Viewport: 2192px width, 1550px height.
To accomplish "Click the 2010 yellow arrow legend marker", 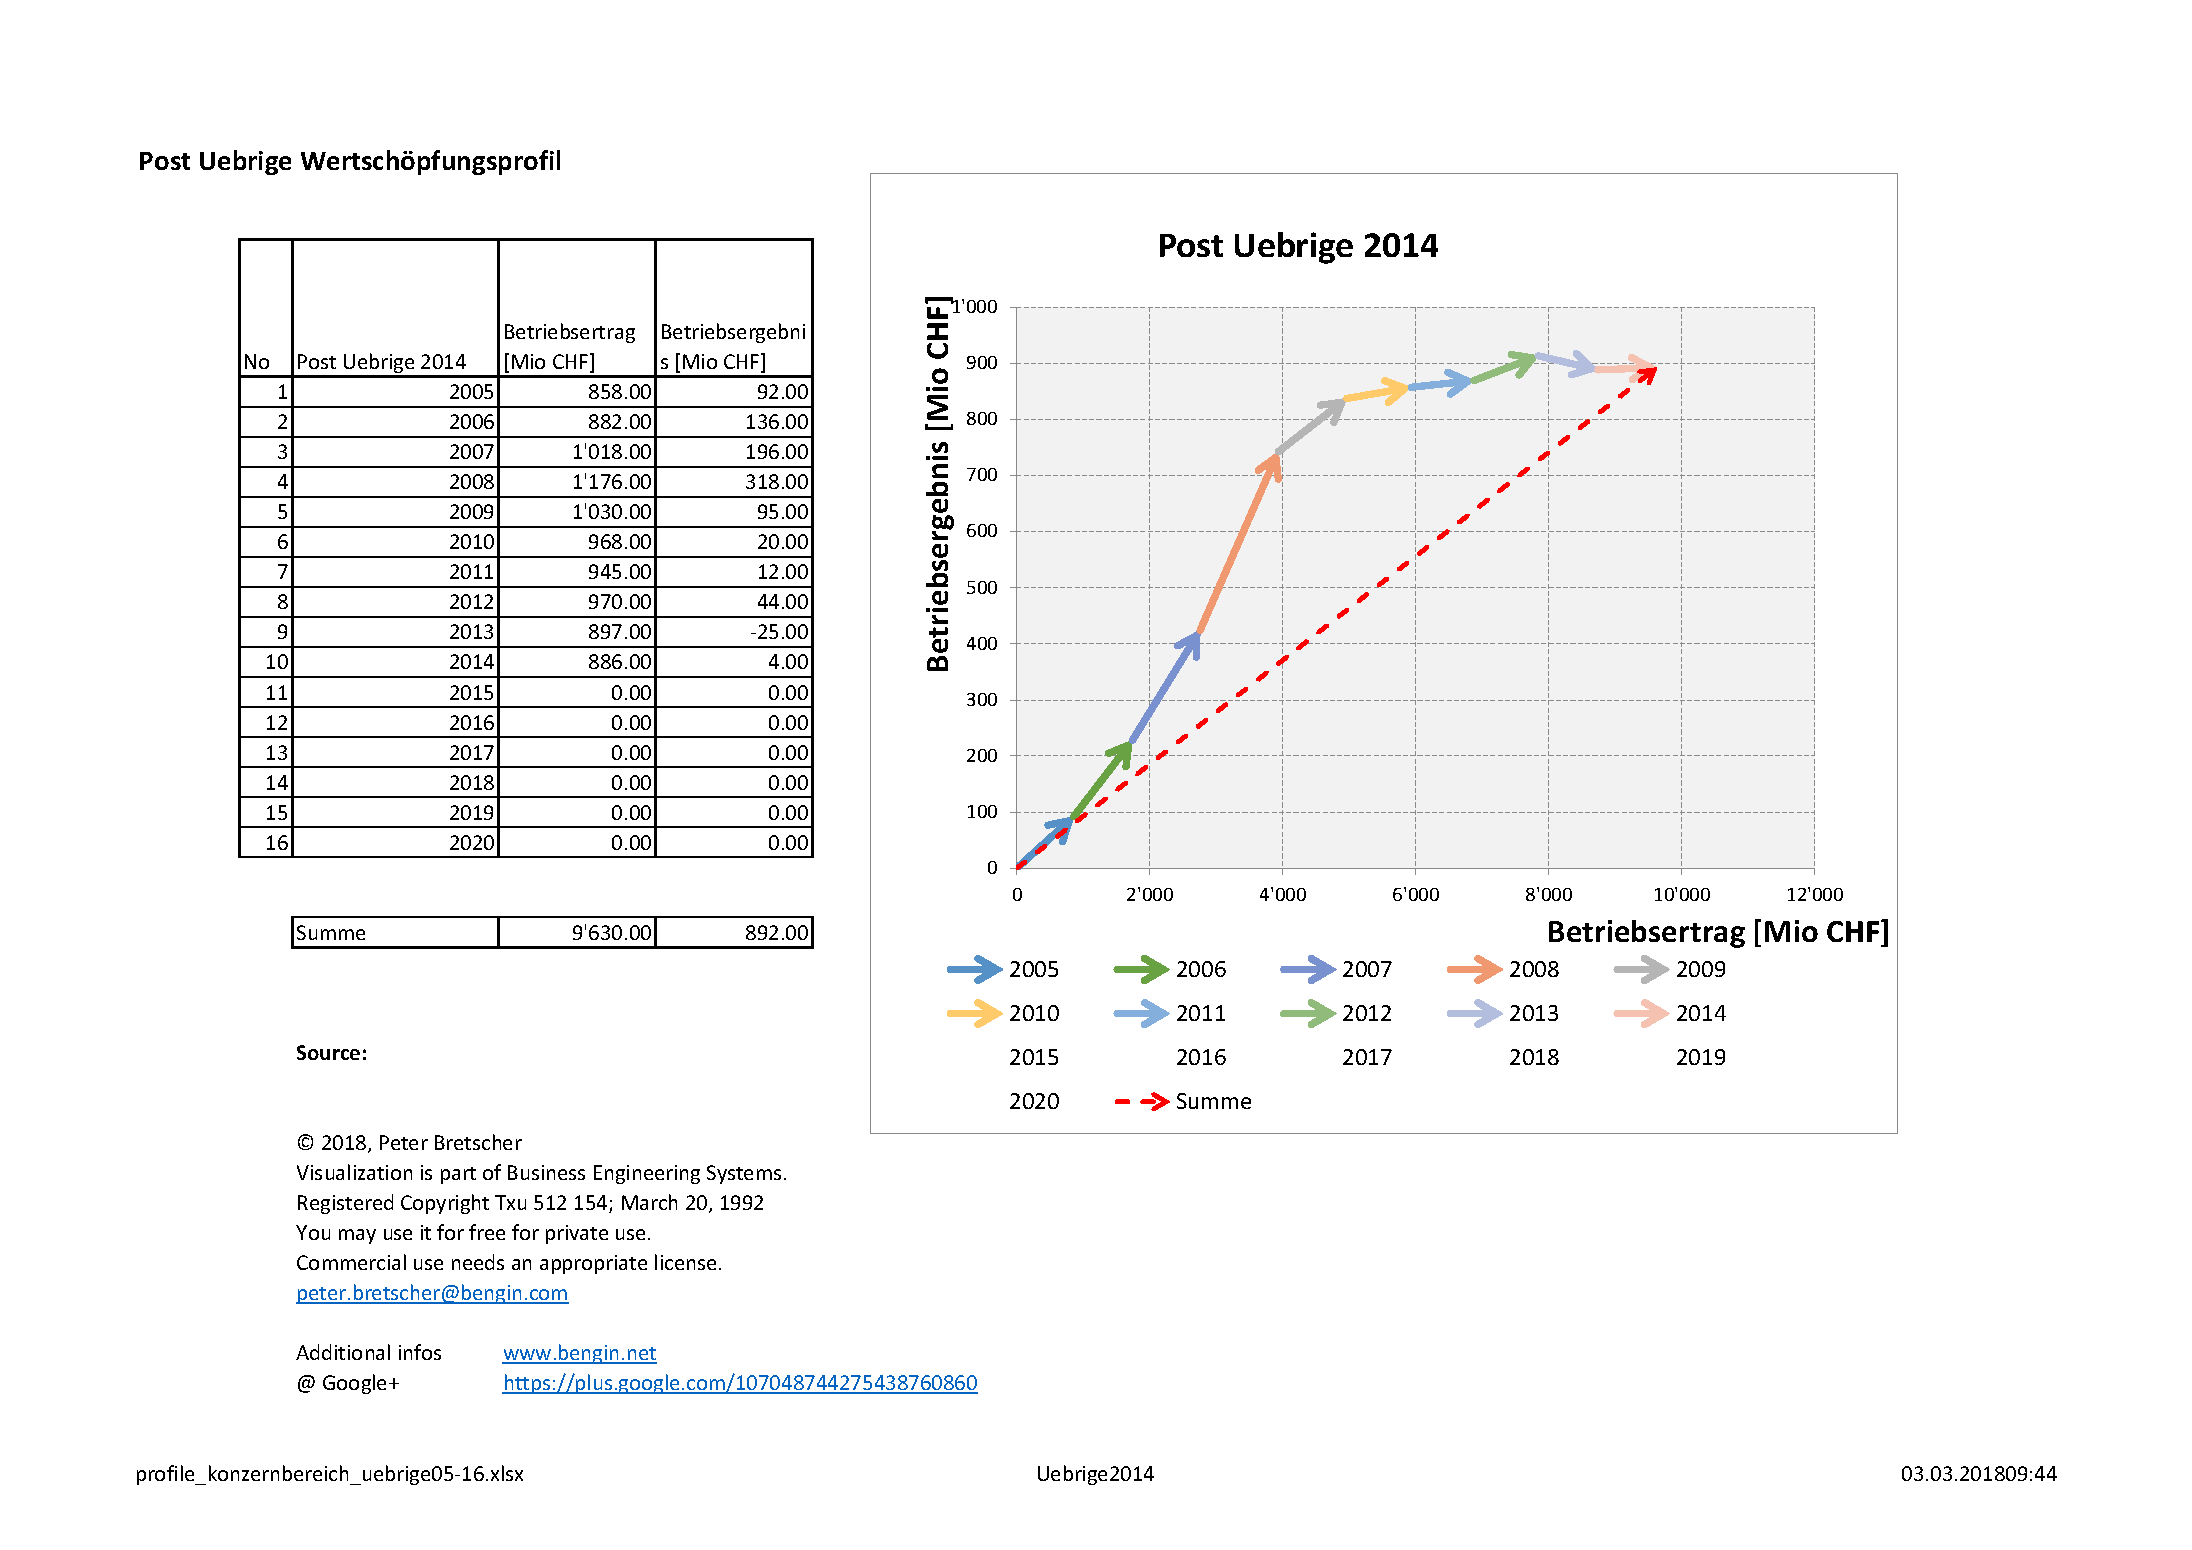I will (974, 1013).
